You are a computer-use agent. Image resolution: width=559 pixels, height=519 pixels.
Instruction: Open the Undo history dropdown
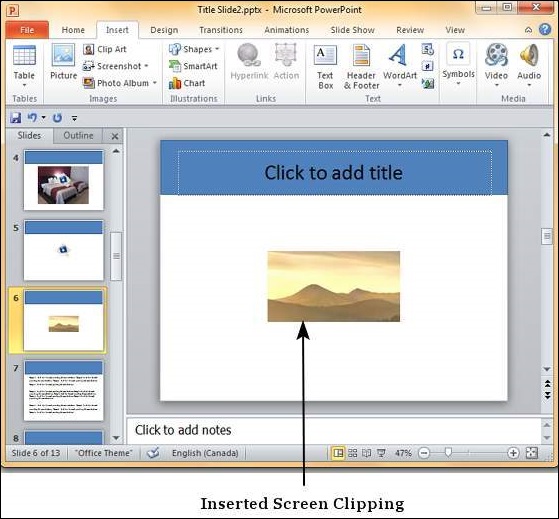coord(43,117)
